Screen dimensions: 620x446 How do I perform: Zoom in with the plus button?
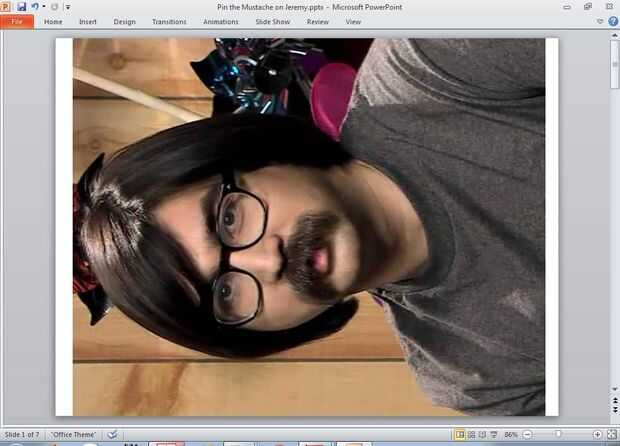click(597, 435)
